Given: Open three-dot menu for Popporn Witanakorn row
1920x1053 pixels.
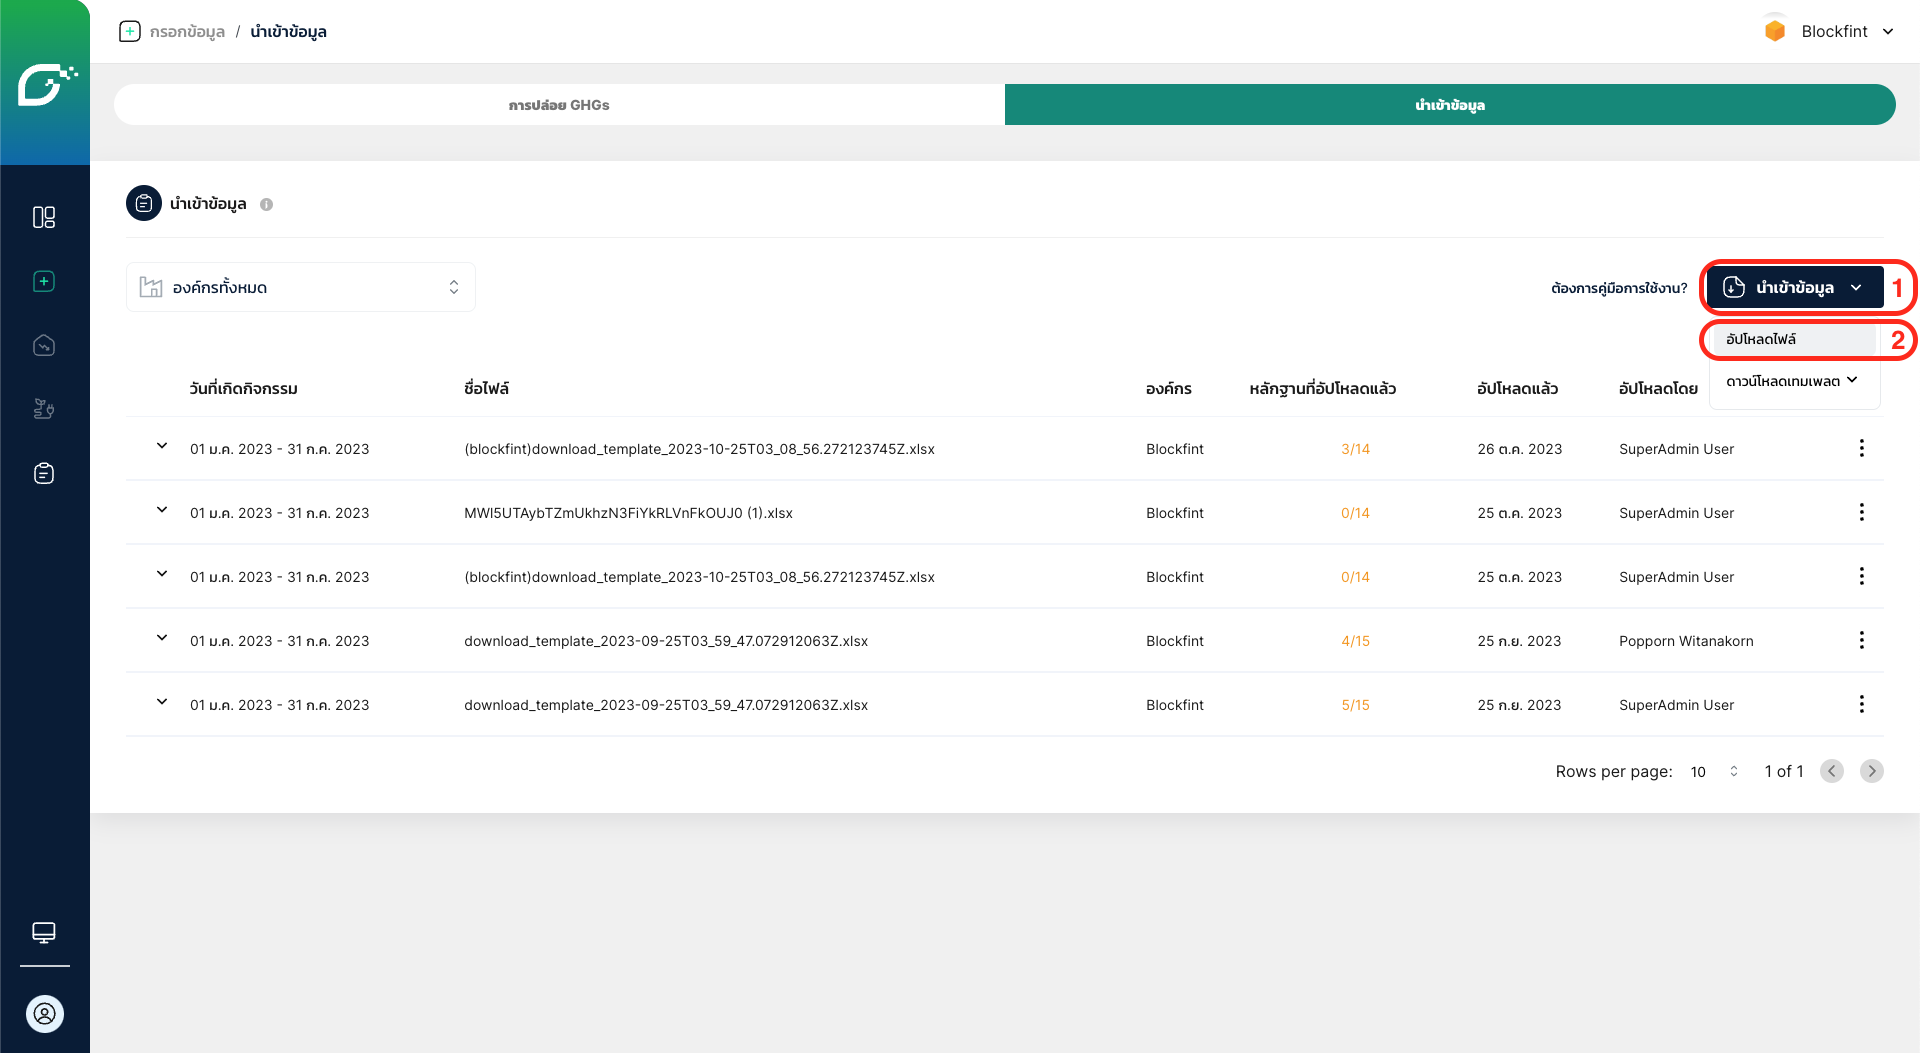Looking at the screenshot, I should pos(1861,640).
